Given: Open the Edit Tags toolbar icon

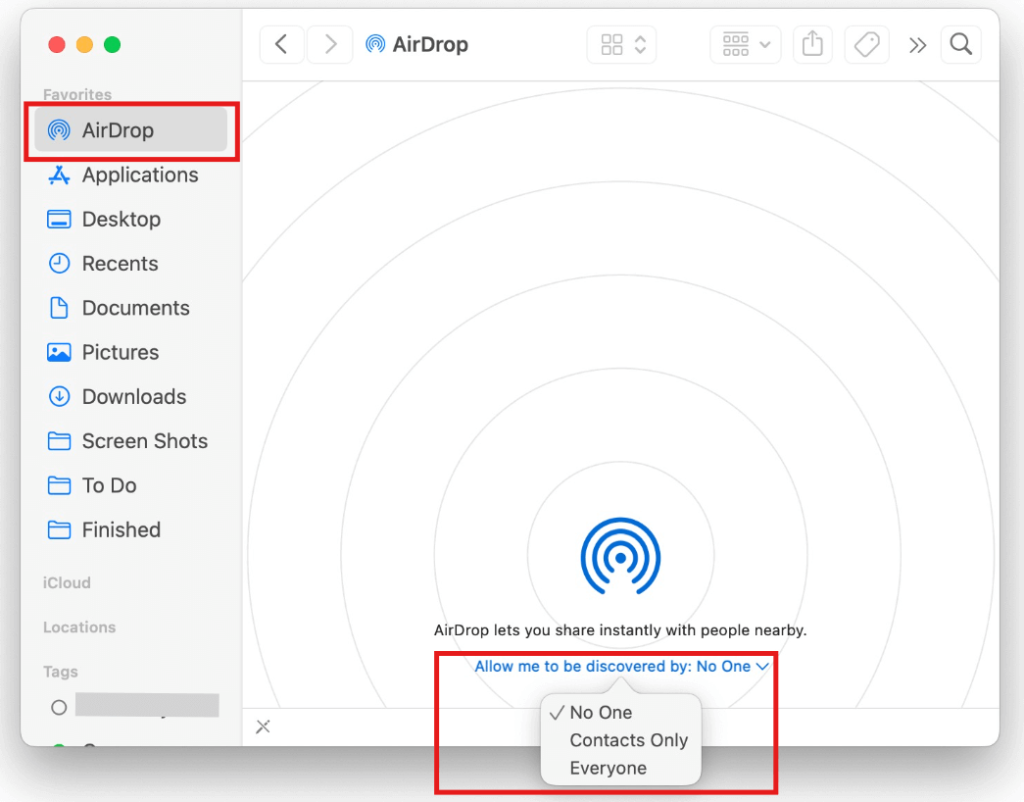Looking at the screenshot, I should pos(867,44).
